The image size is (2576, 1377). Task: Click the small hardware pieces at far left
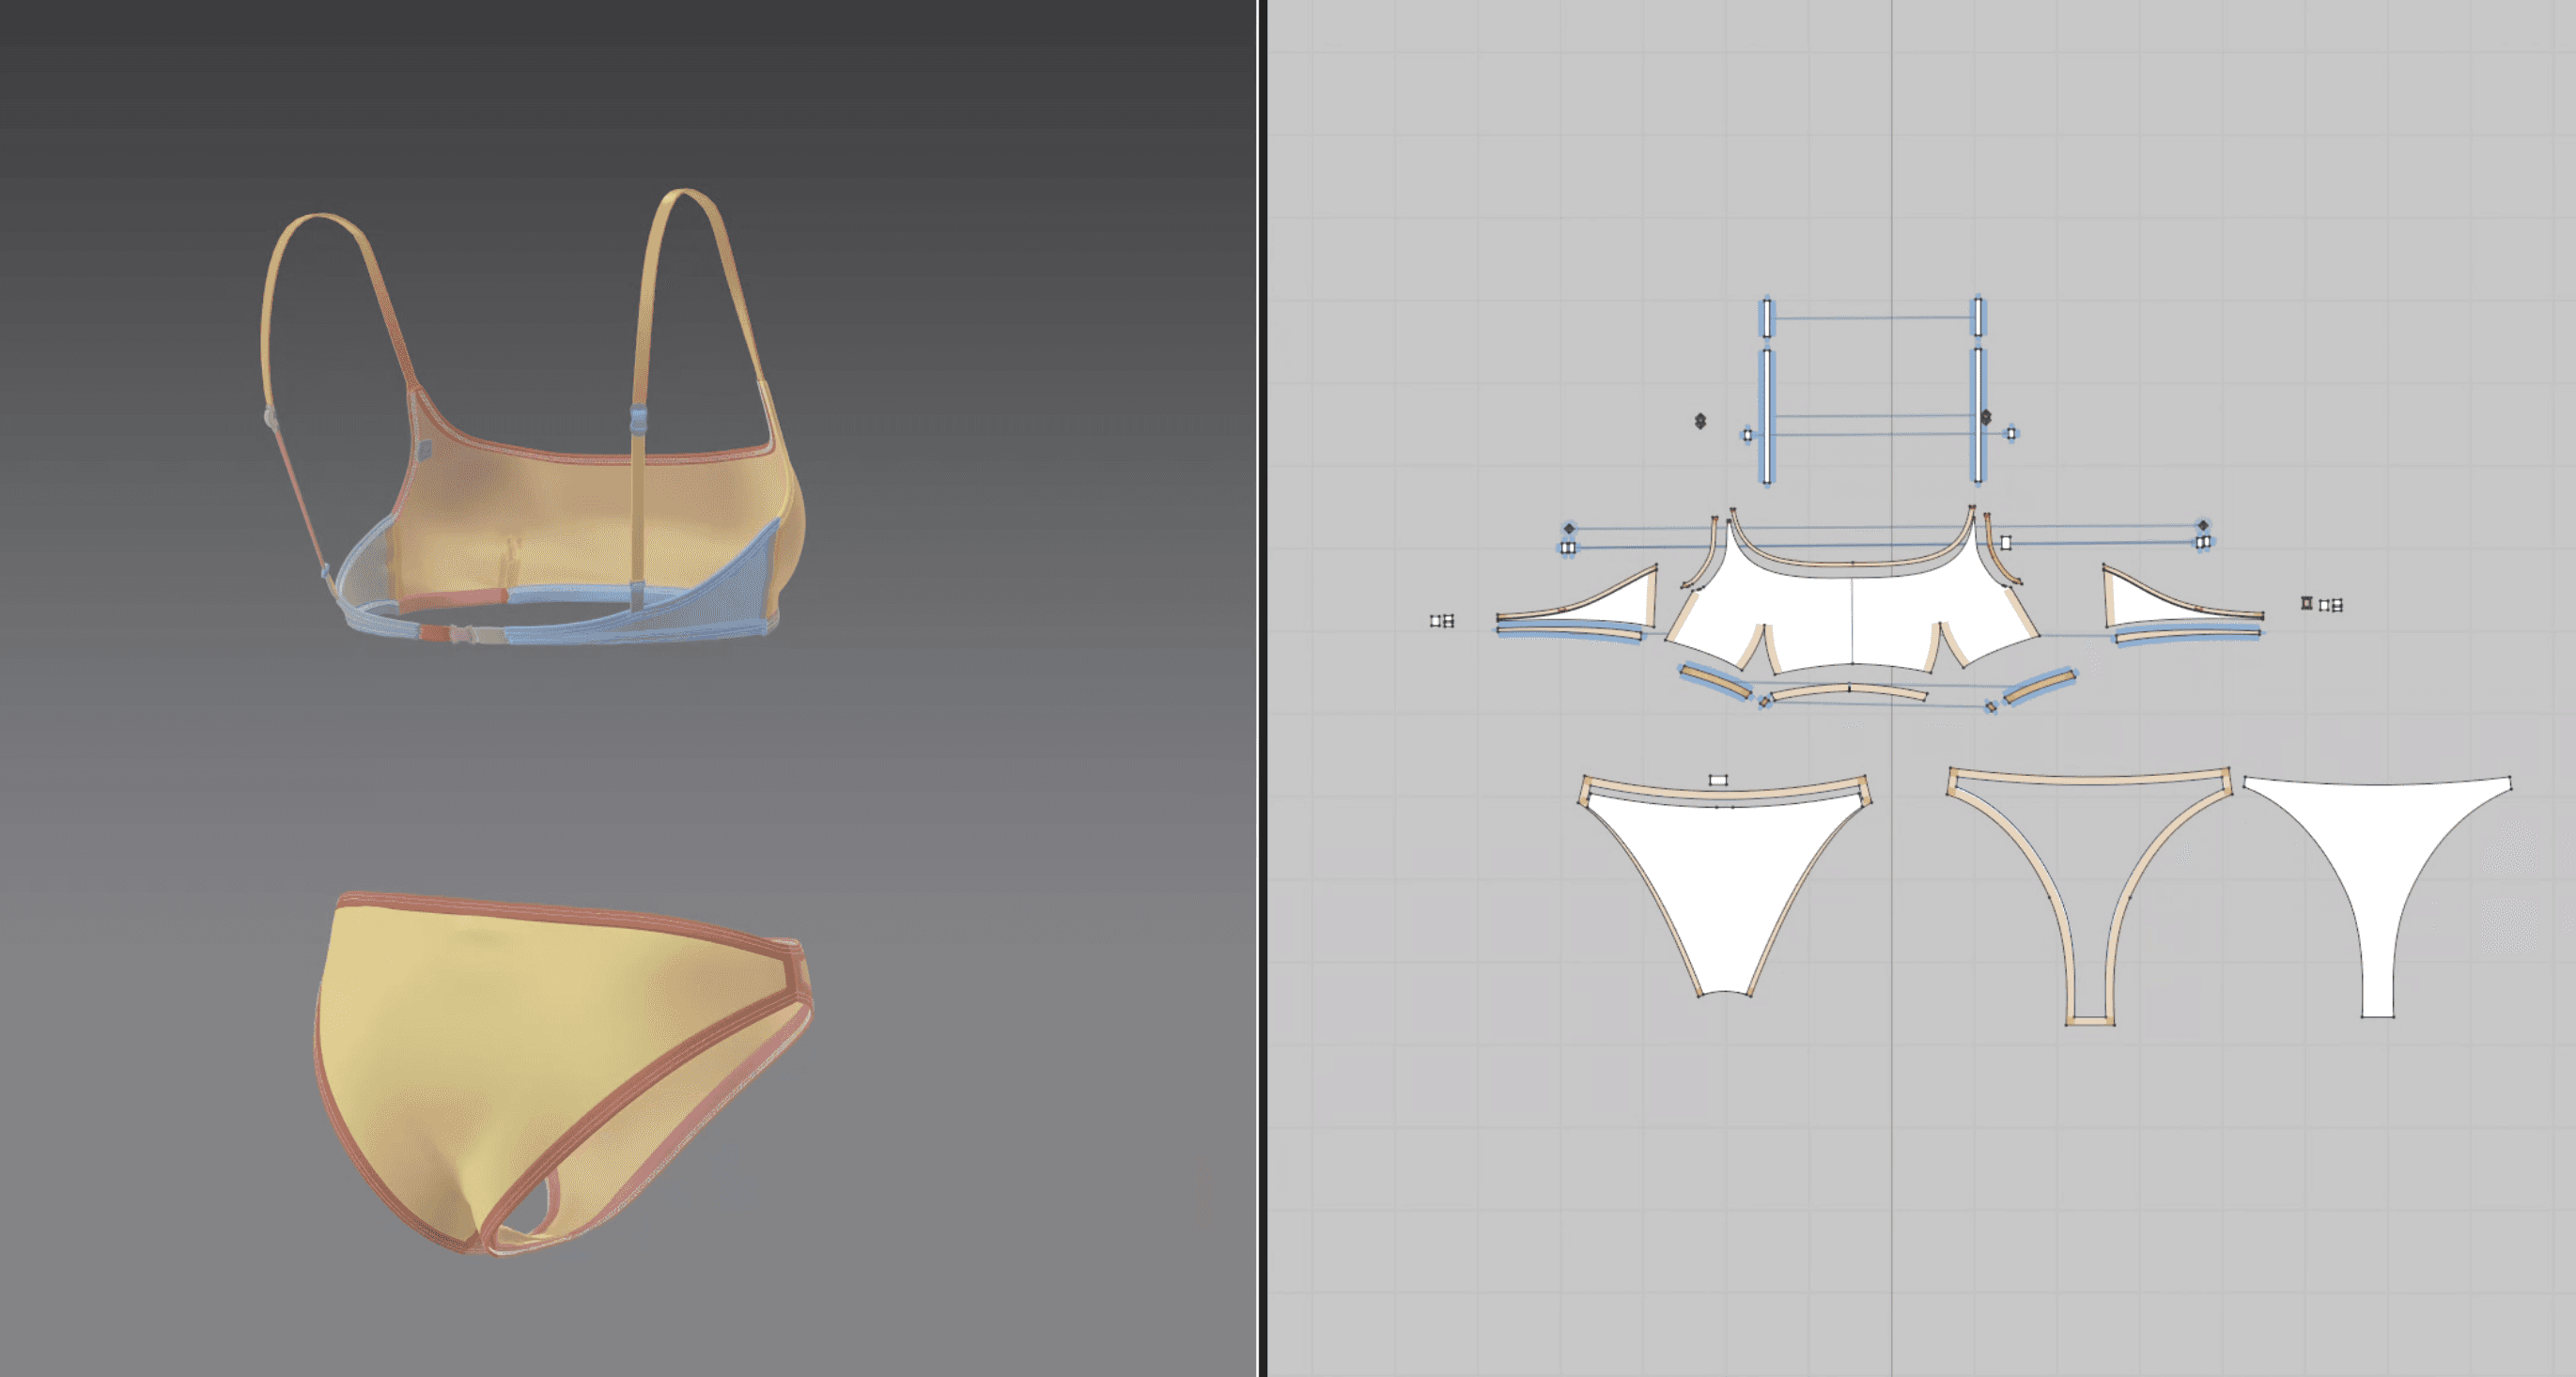[1441, 621]
